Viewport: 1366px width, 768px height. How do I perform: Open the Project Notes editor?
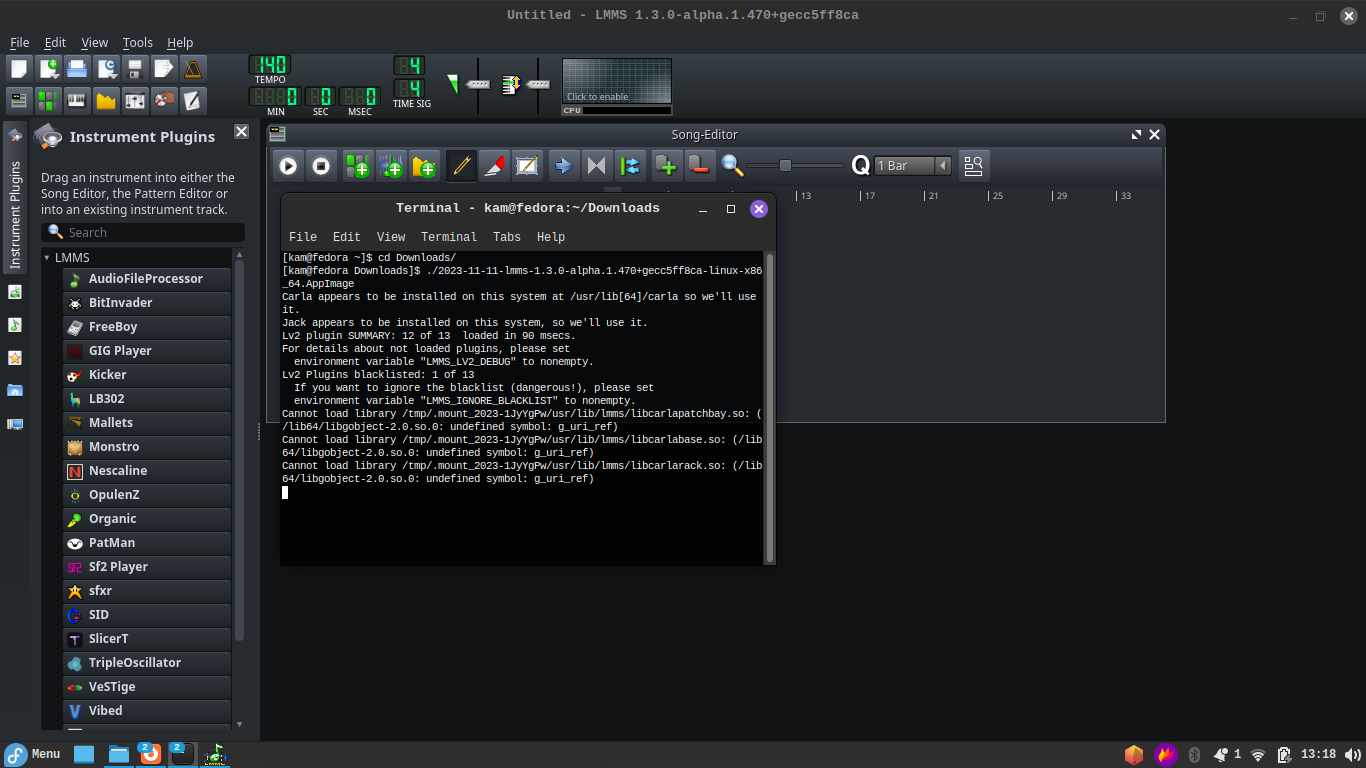coord(192,100)
